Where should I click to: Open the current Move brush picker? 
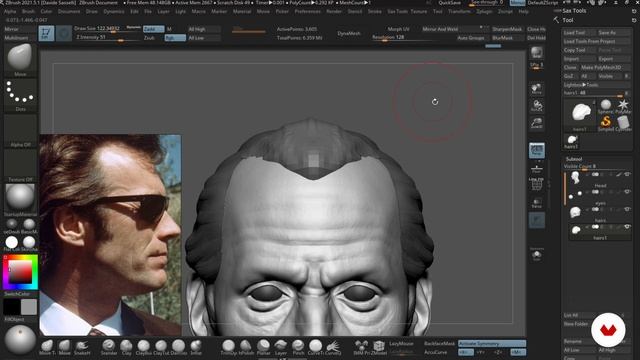(20, 60)
